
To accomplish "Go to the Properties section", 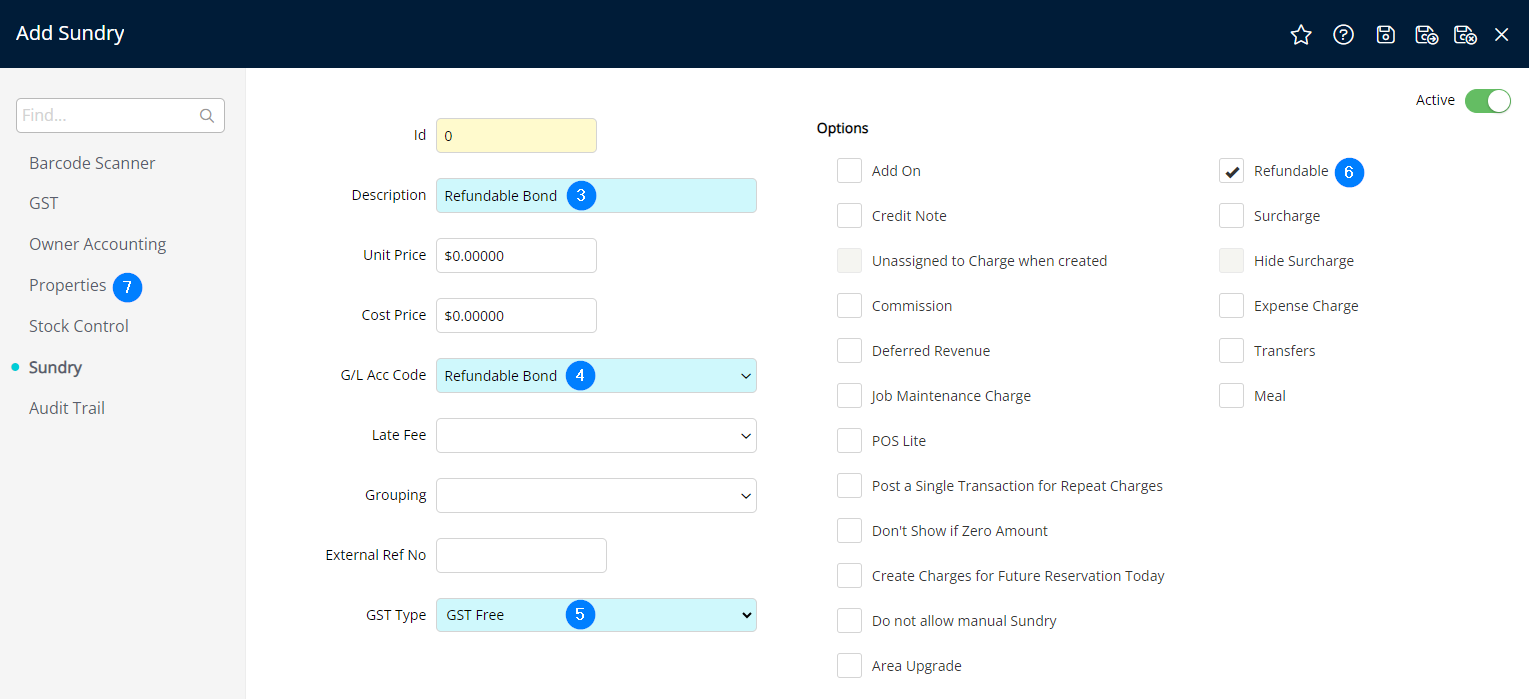I will pyautogui.click(x=67, y=286).
